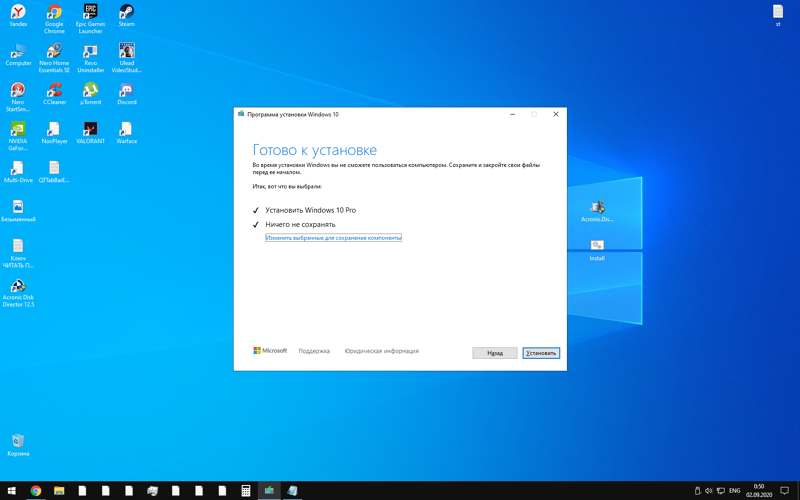Open File Explorer from the taskbar

(x=59, y=491)
